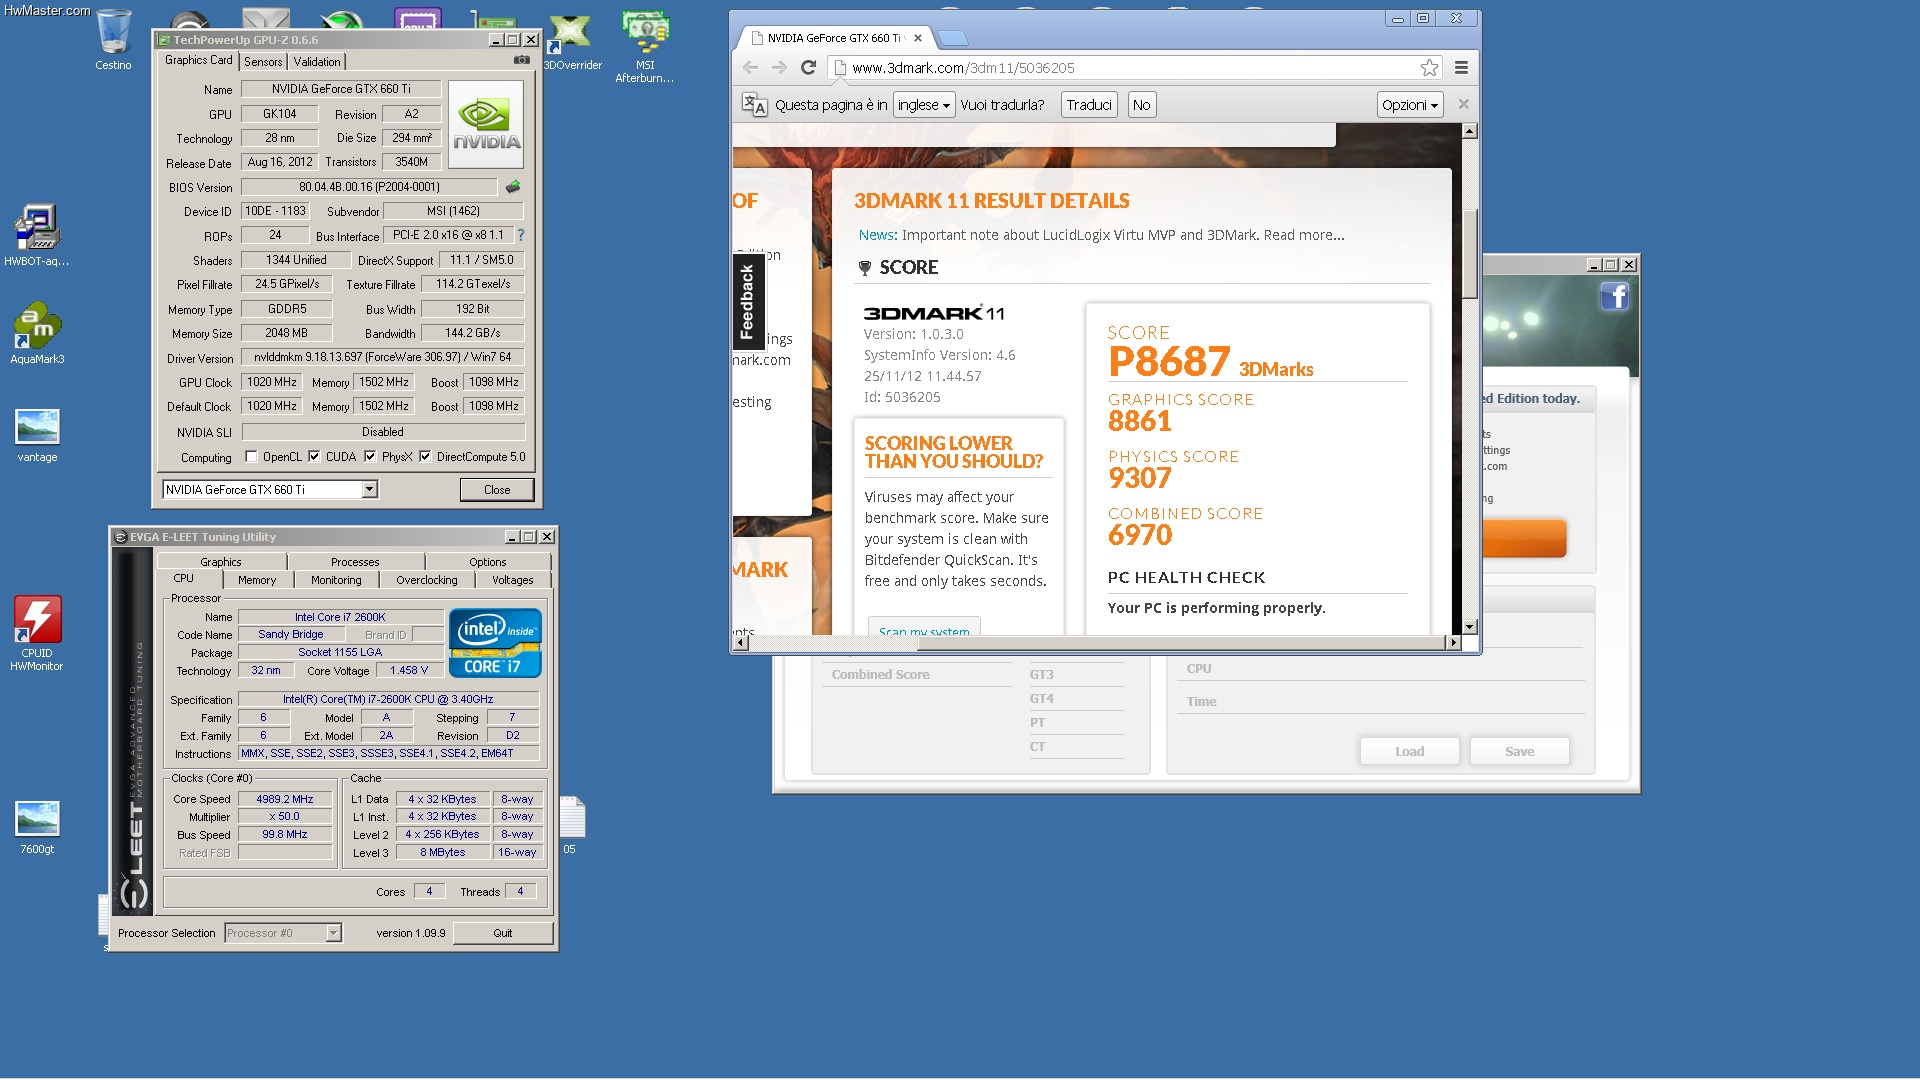
Task: Click the BIOS save chip icon in GPU-Z
Action: pyautogui.click(x=513, y=187)
